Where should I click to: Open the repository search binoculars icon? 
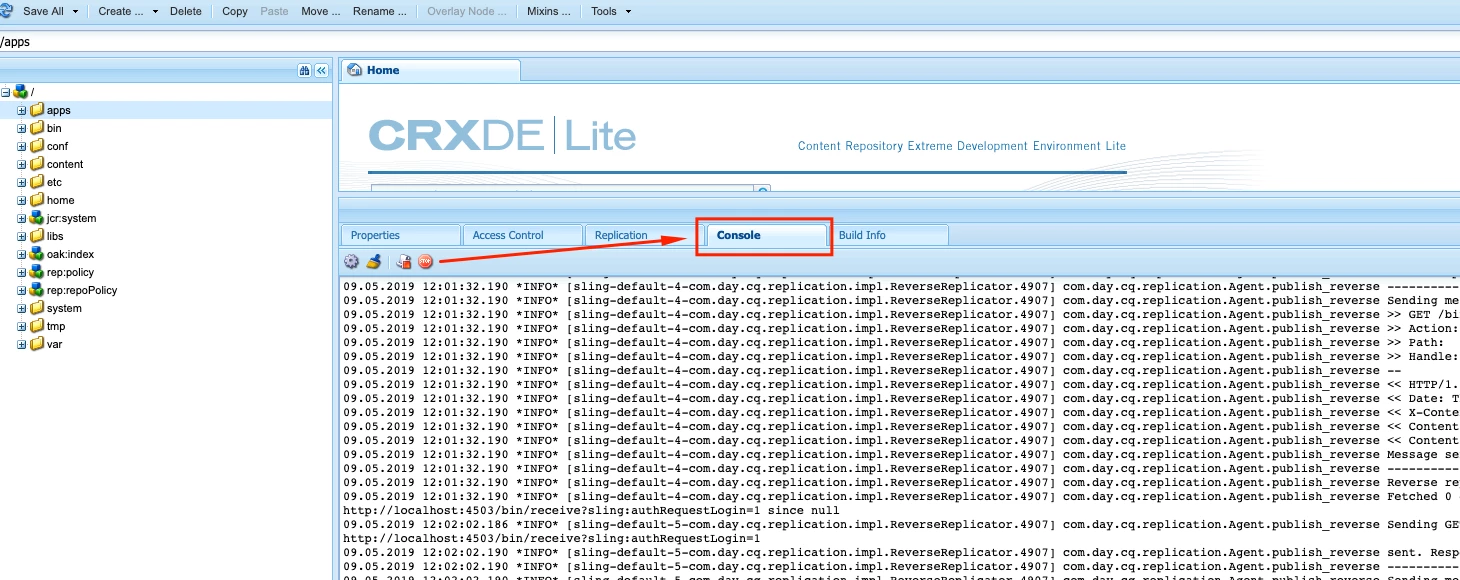[x=304, y=71]
